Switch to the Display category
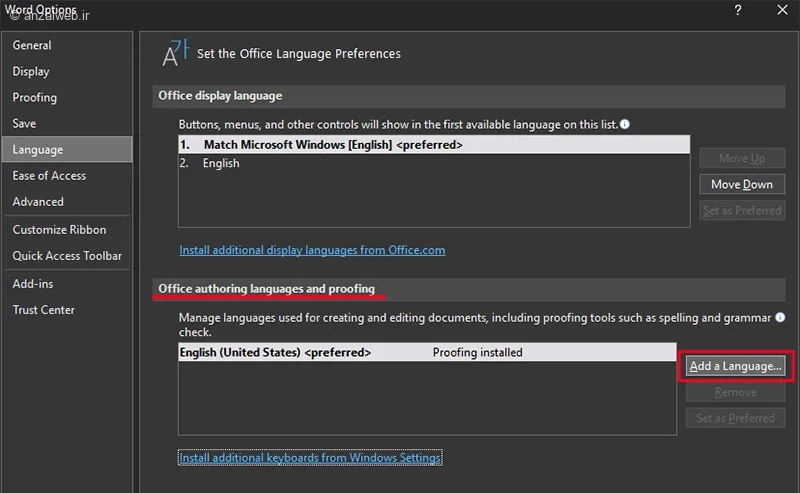 [x=31, y=71]
